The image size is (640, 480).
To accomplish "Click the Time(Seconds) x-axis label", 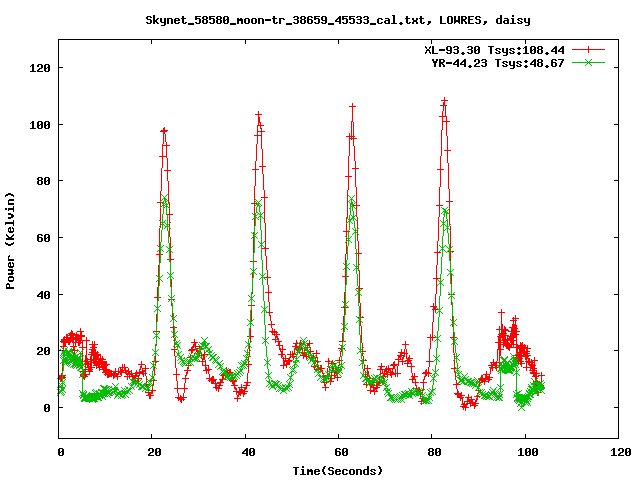I will (338, 471).
